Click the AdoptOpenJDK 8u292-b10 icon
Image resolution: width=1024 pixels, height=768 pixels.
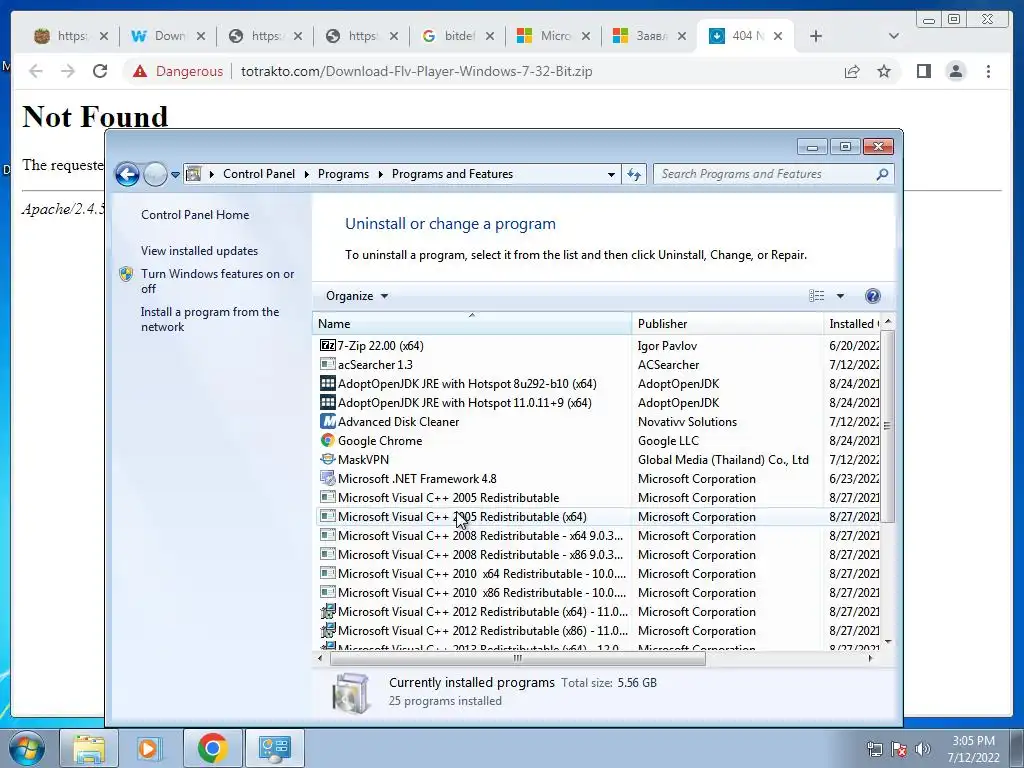327,383
